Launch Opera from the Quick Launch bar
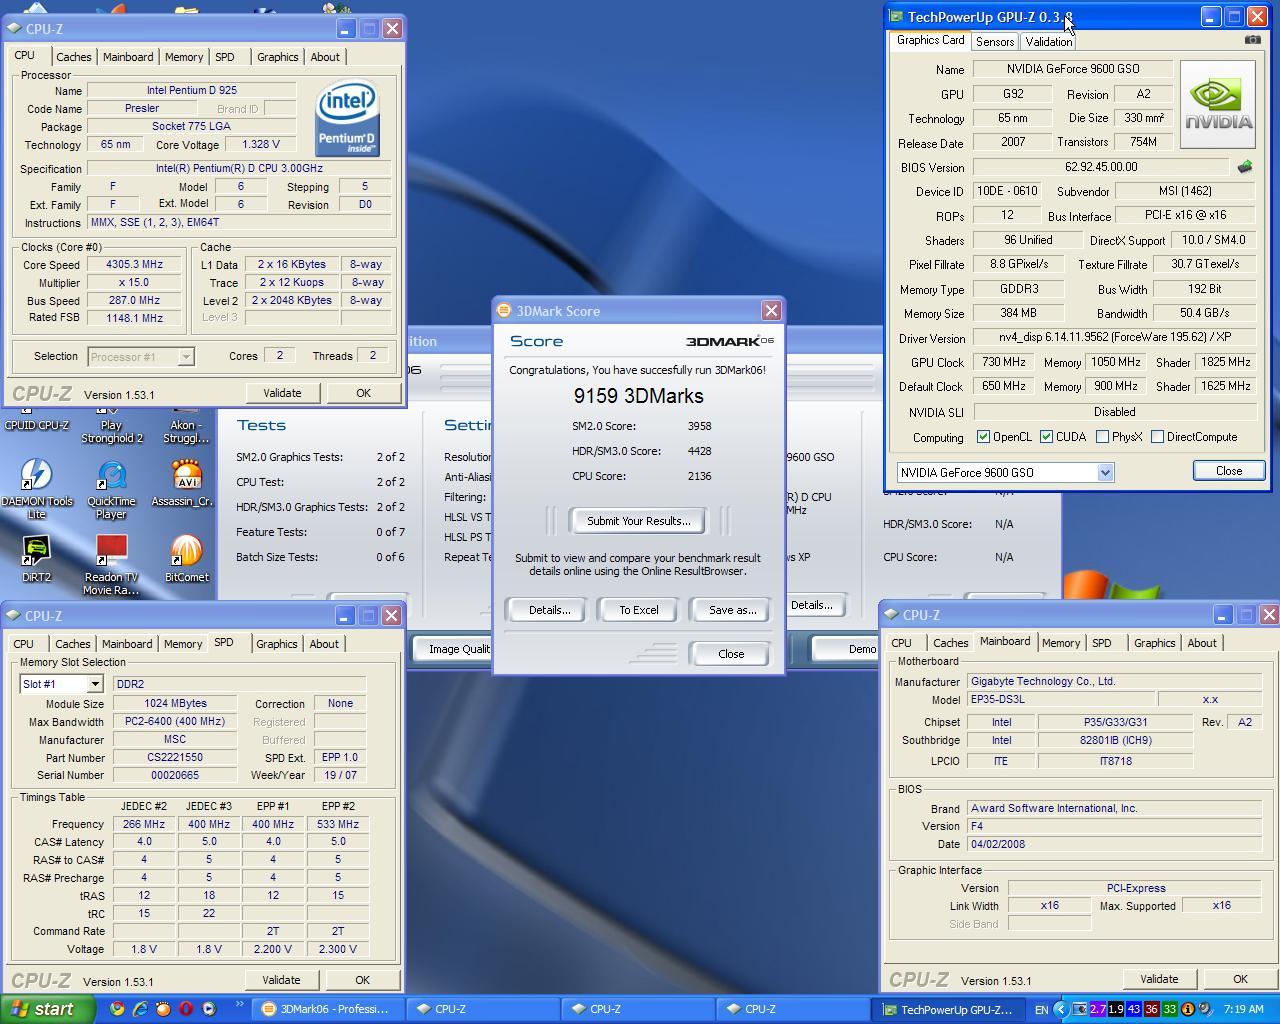This screenshot has height=1024, width=1280. point(186,1009)
